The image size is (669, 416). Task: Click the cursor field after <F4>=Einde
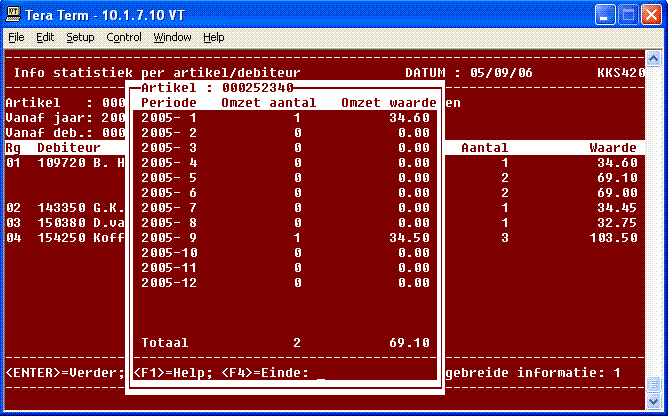click(320, 373)
